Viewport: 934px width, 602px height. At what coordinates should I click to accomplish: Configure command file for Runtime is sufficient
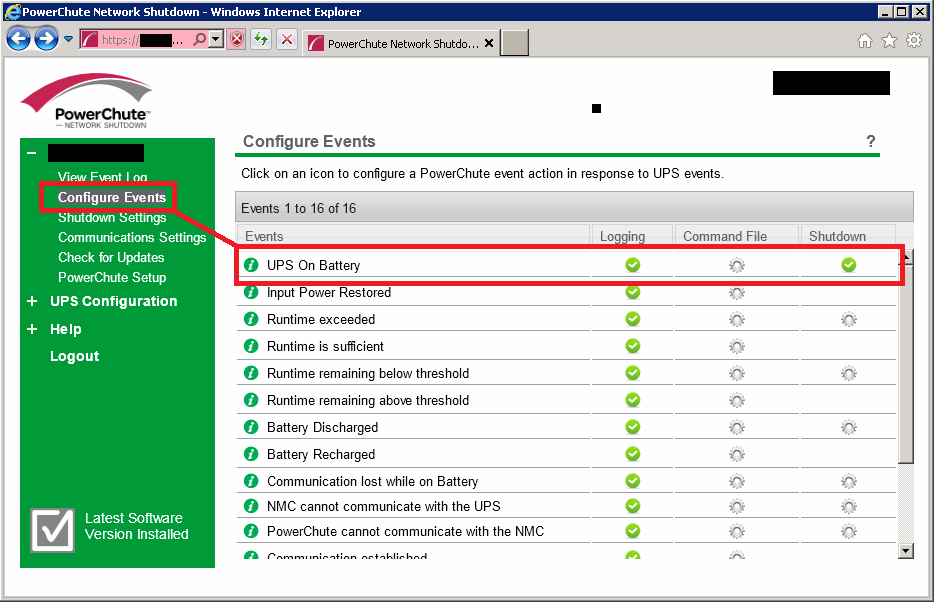point(737,347)
